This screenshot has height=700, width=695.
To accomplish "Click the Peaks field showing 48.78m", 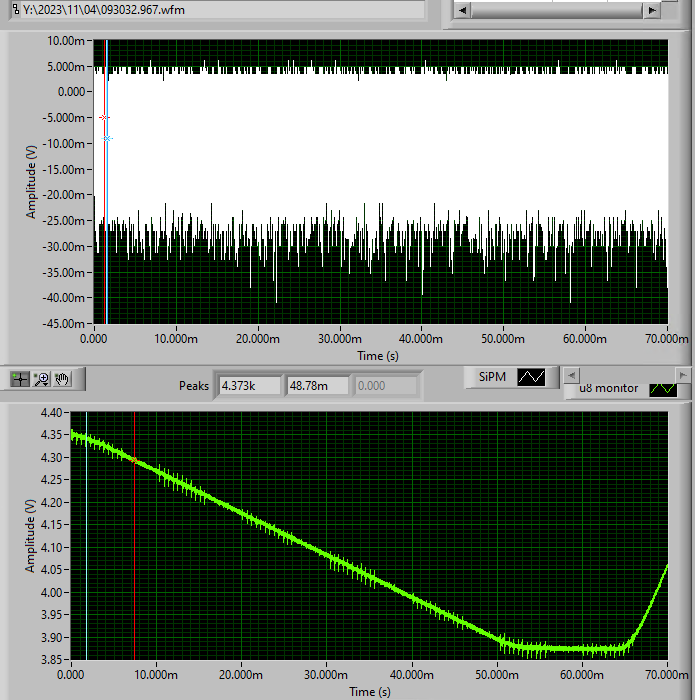I will [x=318, y=386].
